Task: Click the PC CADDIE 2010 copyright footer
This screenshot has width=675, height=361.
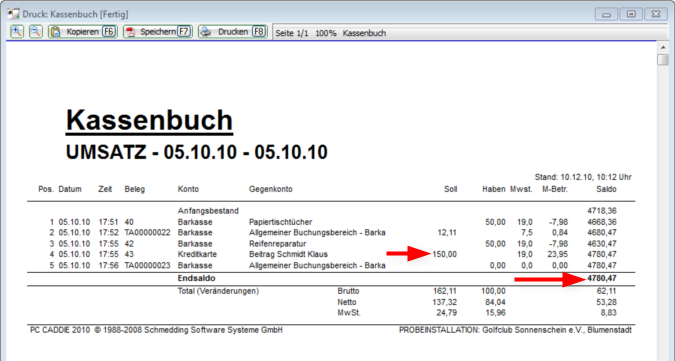Action: pos(156,330)
